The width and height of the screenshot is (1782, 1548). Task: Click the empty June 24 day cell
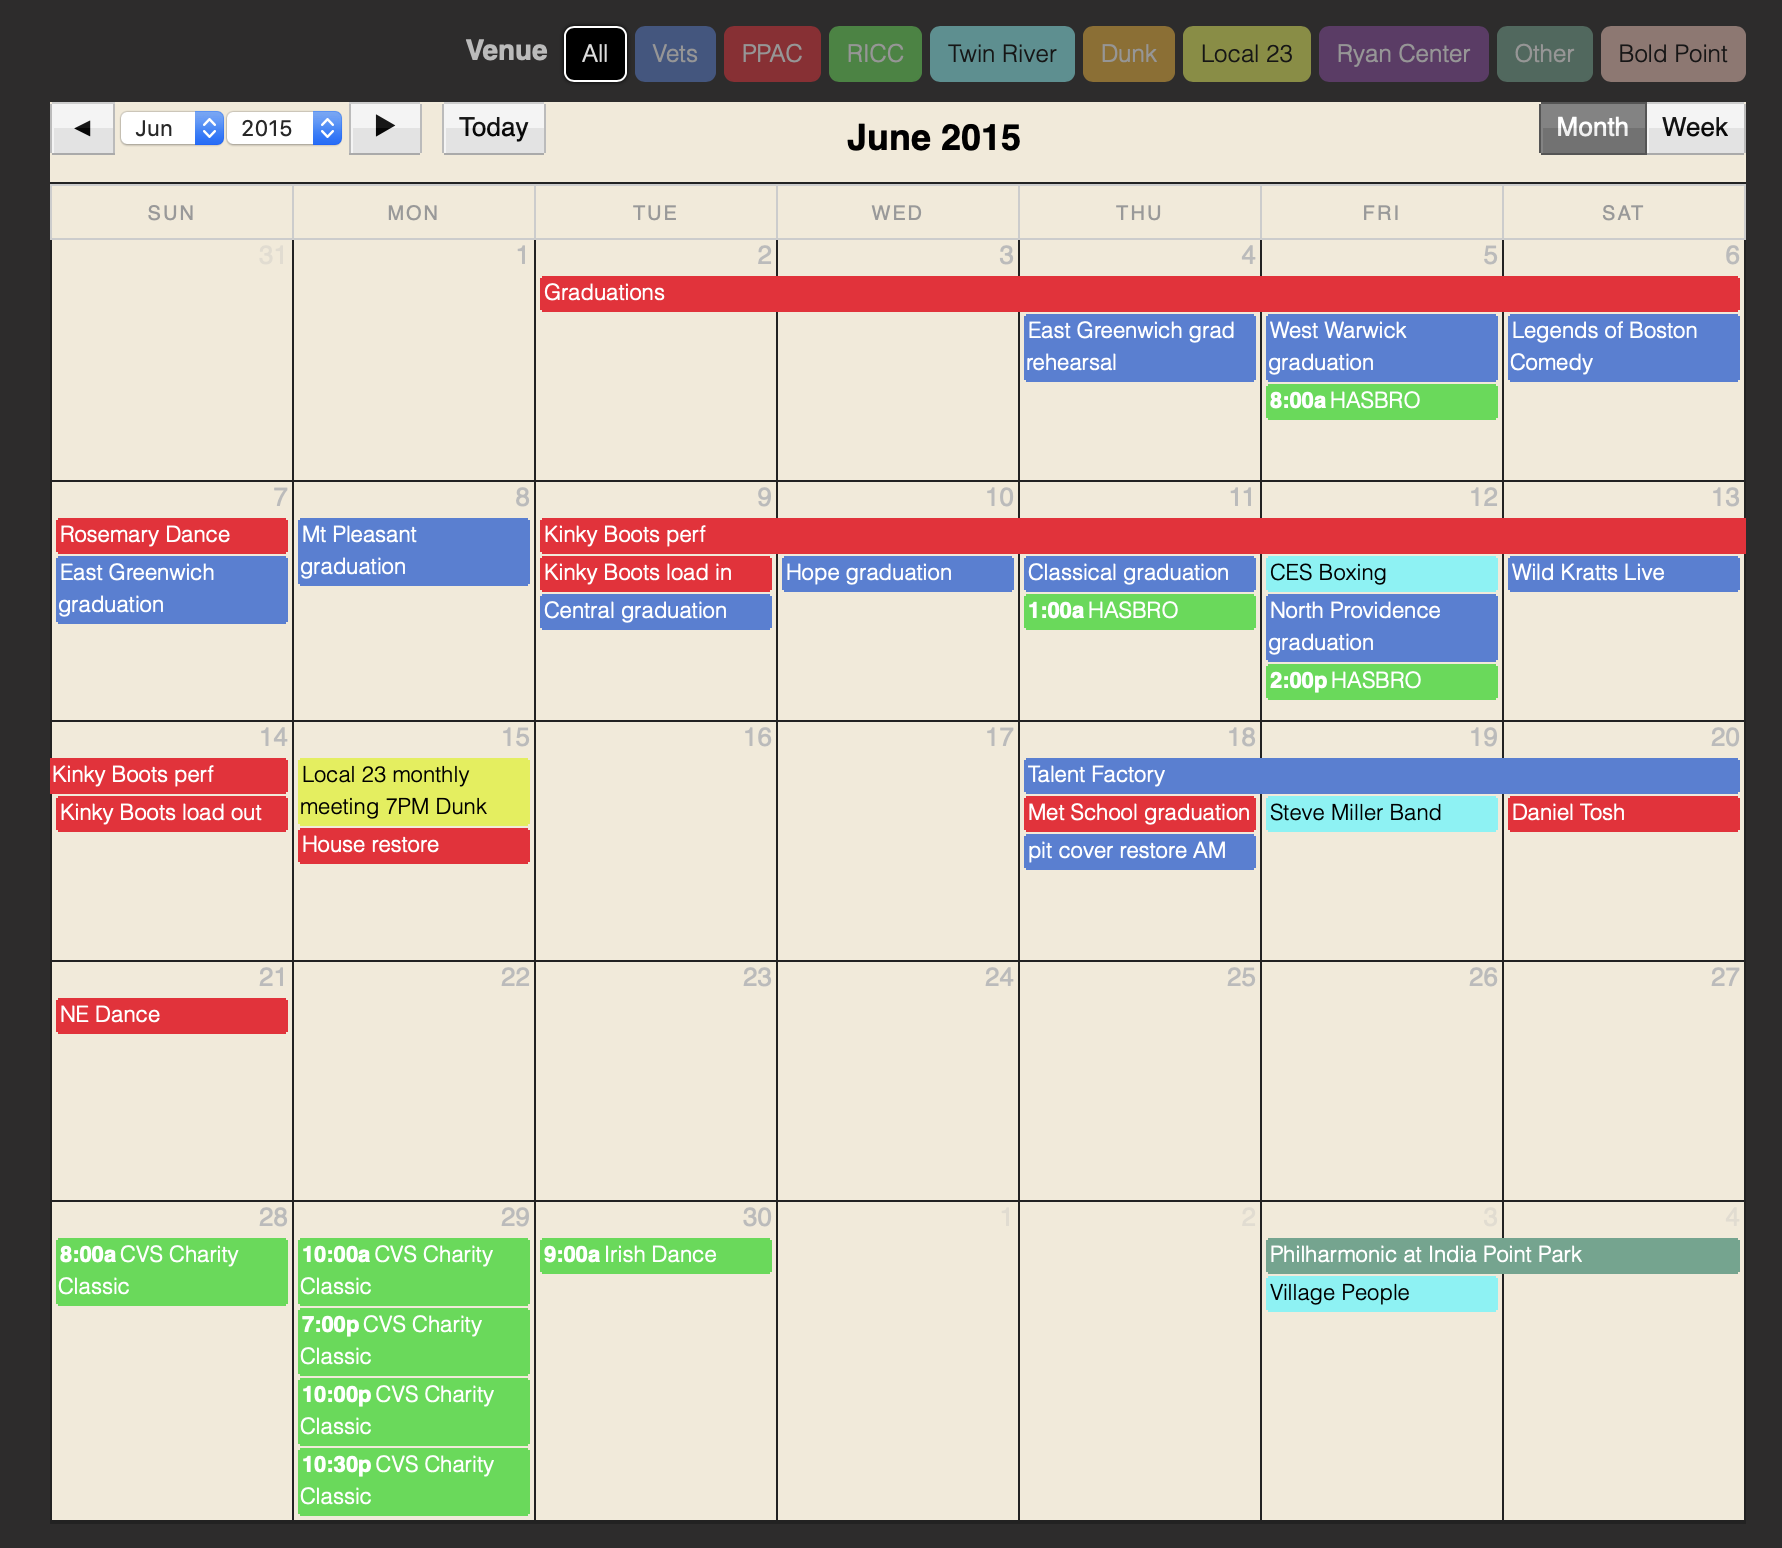[x=897, y=1090]
